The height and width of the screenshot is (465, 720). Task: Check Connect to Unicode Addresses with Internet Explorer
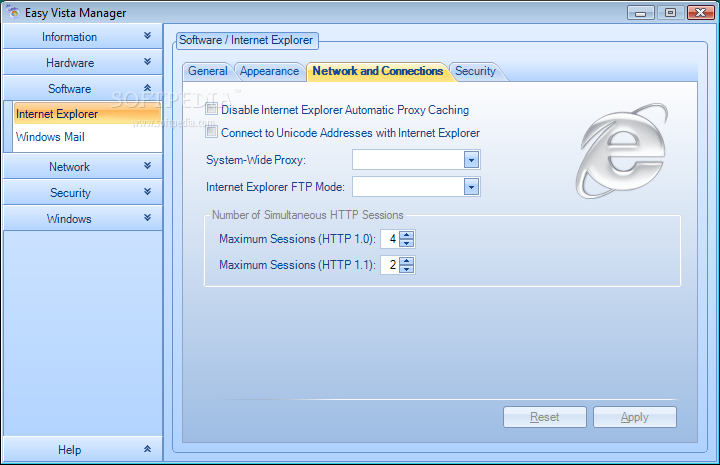click(x=211, y=132)
